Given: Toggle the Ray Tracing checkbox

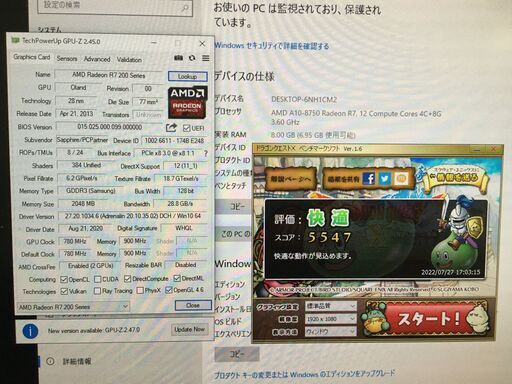Looking at the screenshot, I should click(97, 291).
